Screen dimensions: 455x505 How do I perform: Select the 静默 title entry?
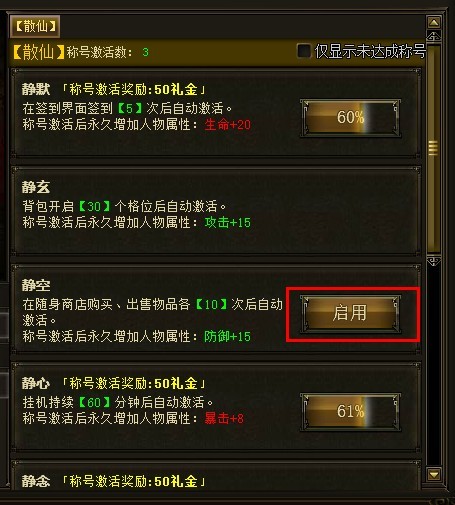click(216, 113)
